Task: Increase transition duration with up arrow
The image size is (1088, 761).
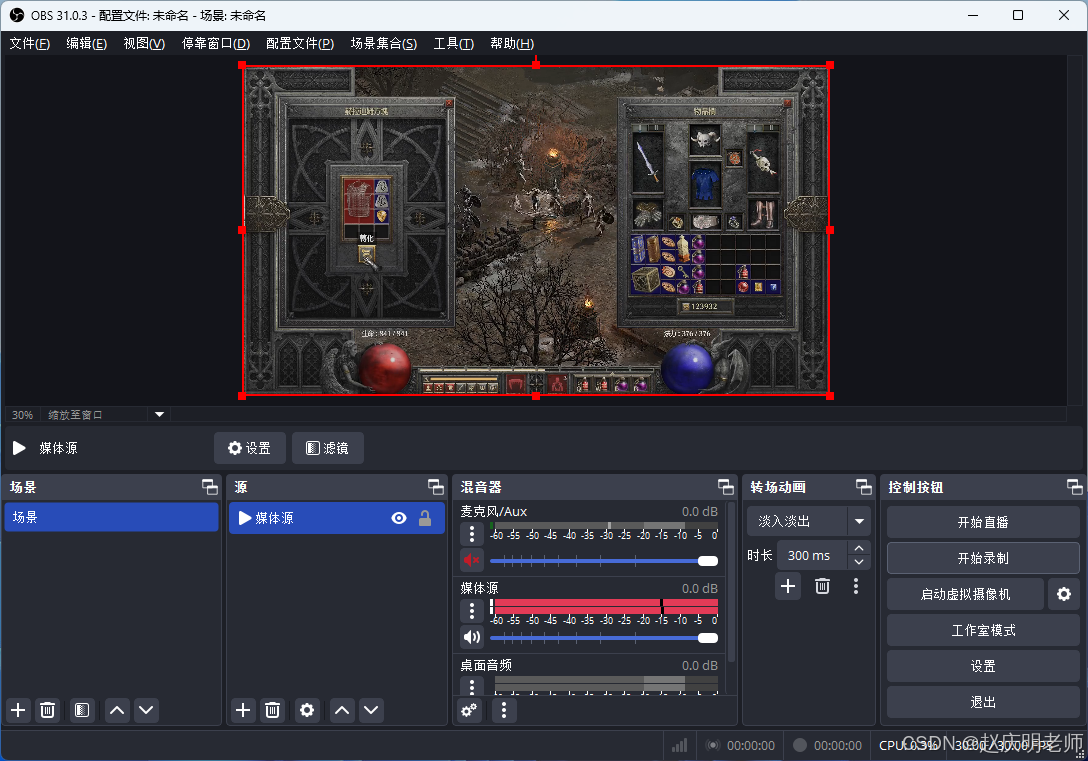Action: (x=859, y=548)
